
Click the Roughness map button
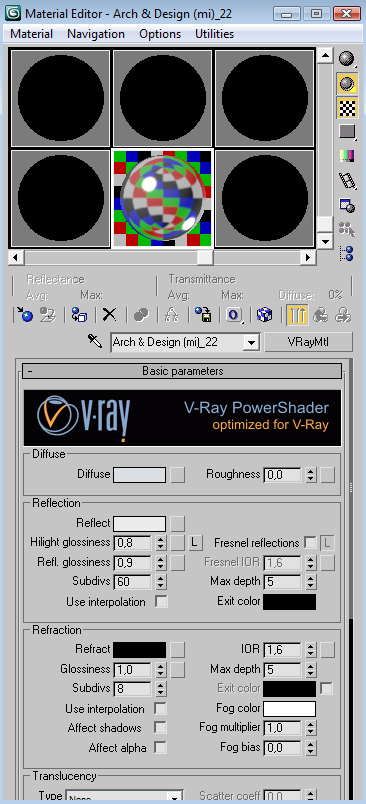coord(328,475)
